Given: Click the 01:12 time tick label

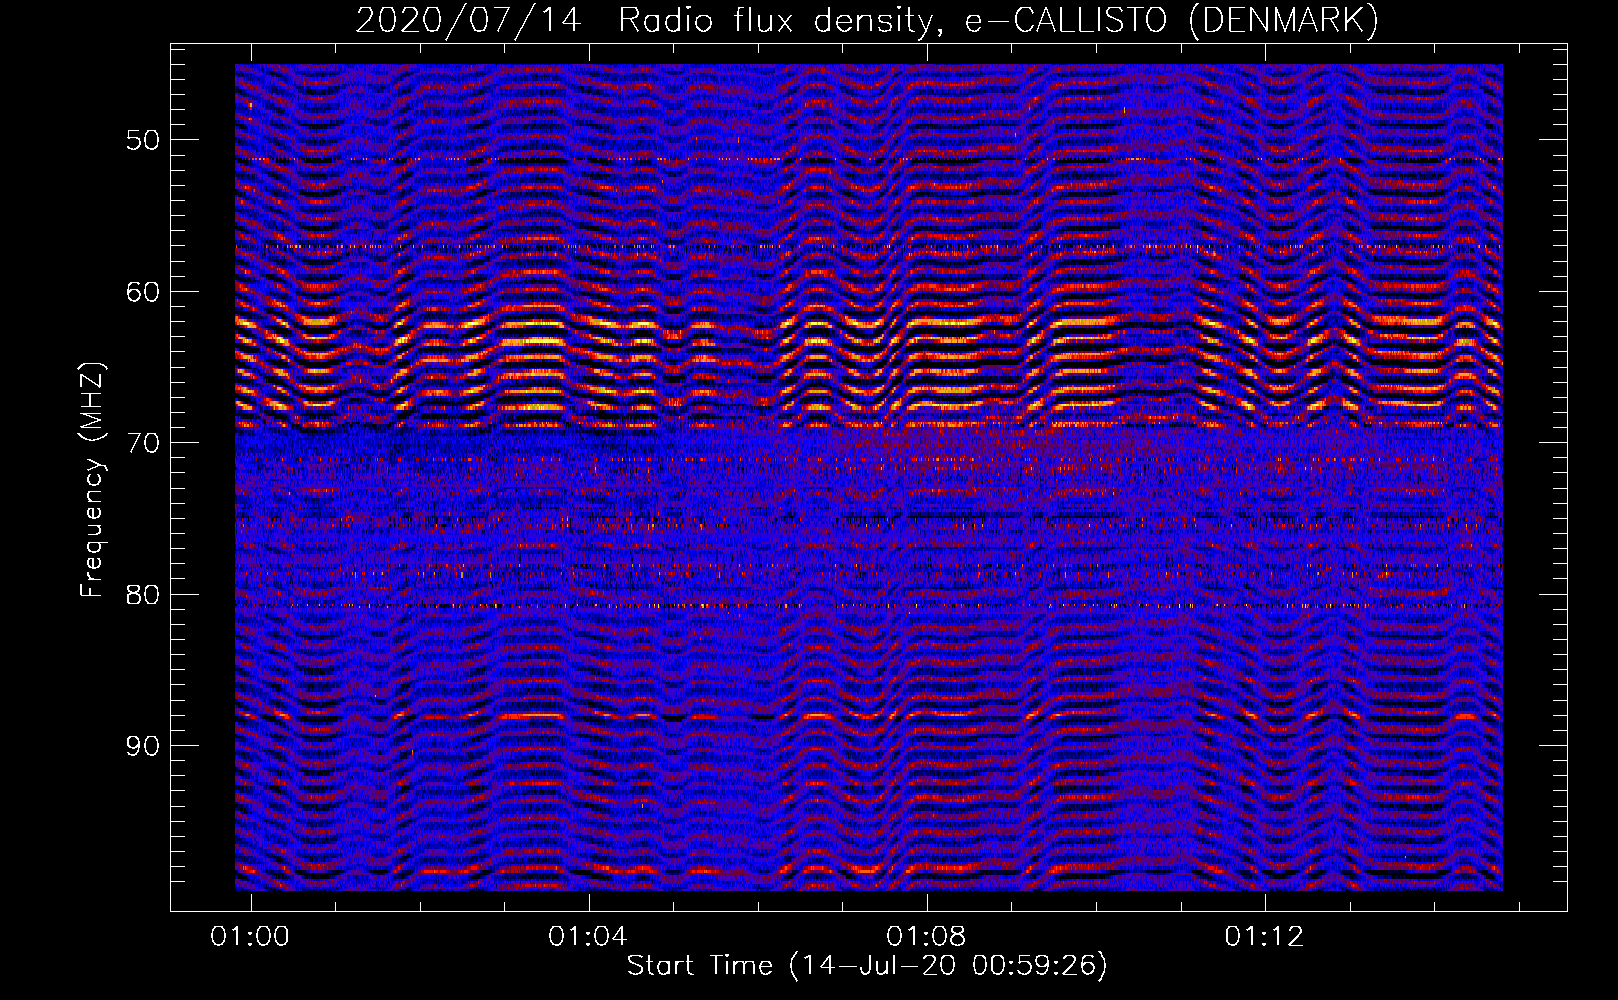Looking at the screenshot, I should click(1265, 936).
